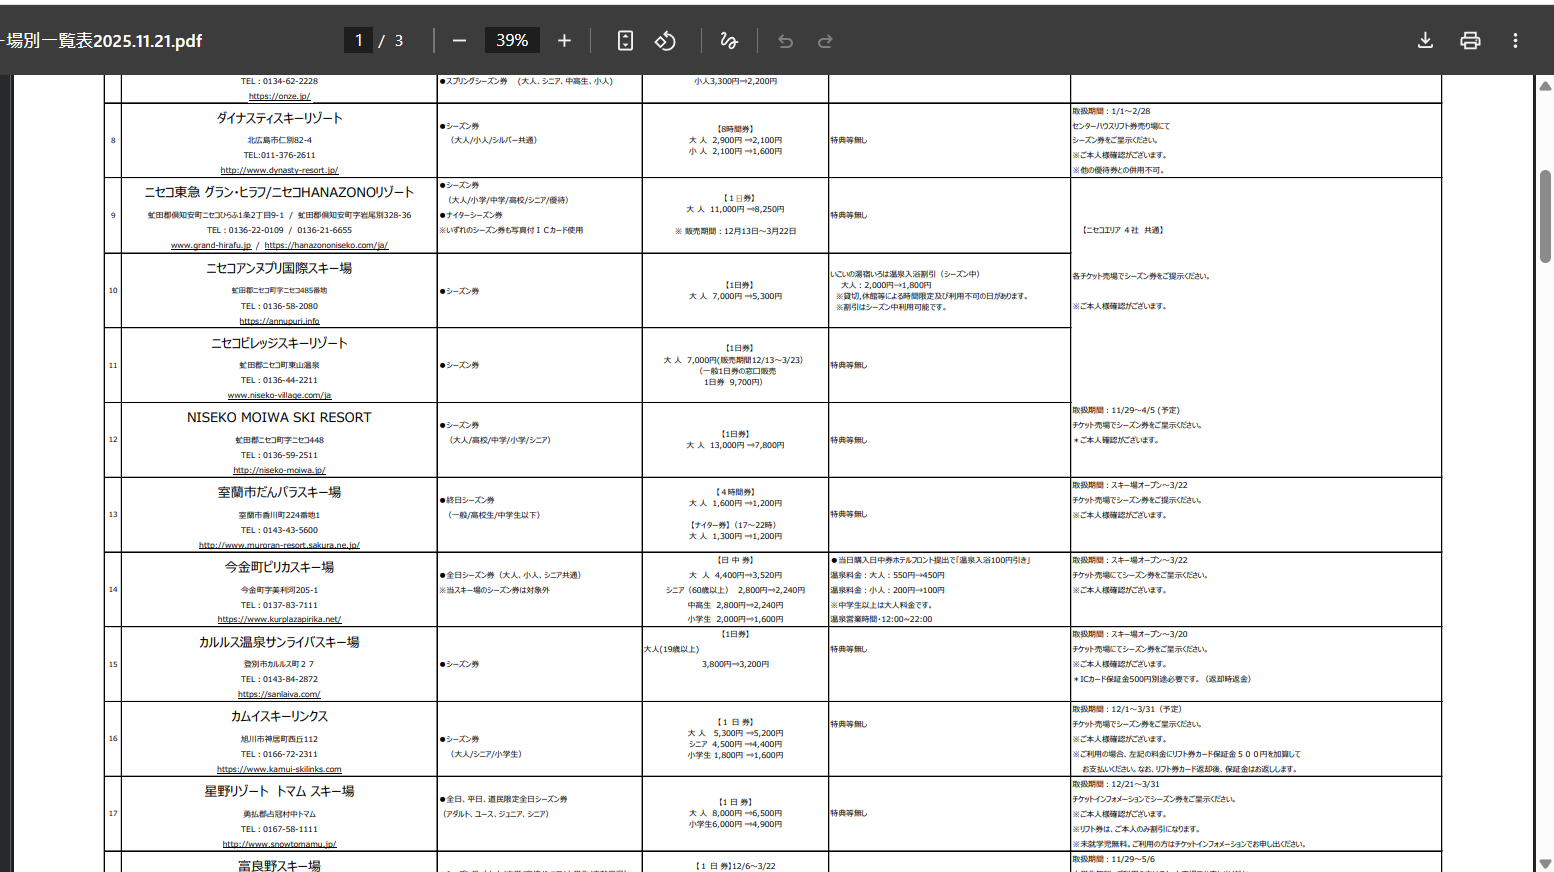The image size is (1554, 872).
Task: Click the scrollbar down arrow
Action: click(x=1545, y=863)
